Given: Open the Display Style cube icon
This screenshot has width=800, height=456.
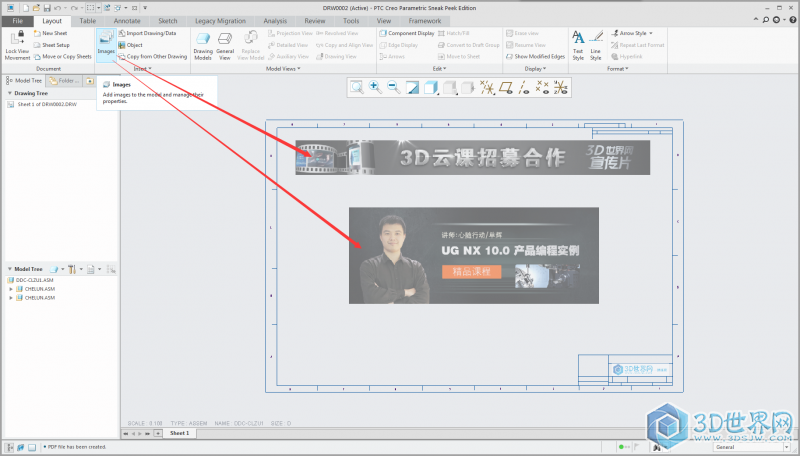Looking at the screenshot, I should coord(431,88).
